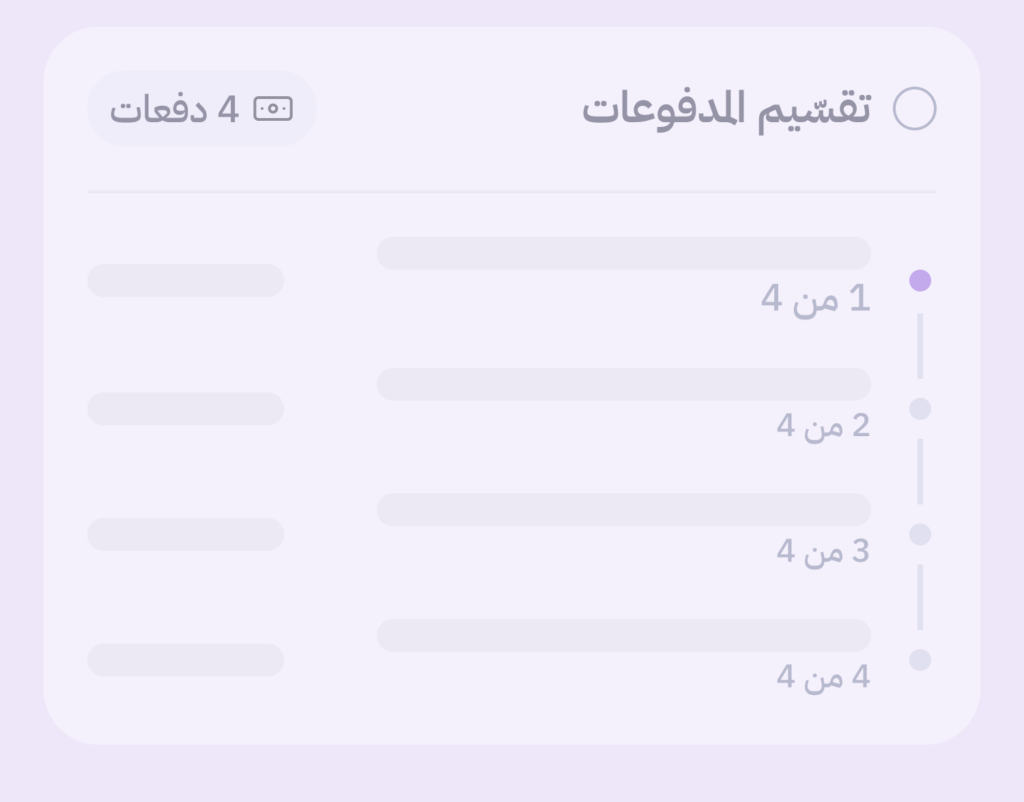Click the short amount placeholder for installment 3
This screenshot has width=1024, height=802.
[186, 534]
